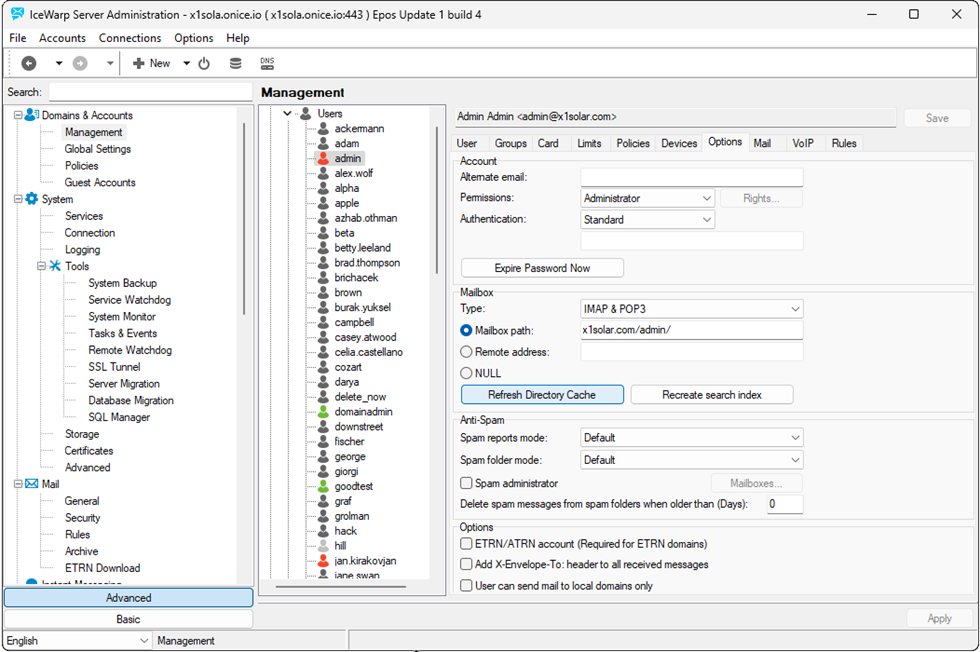Click the back navigation arrow icon
The width and height of the screenshot is (980, 652).
click(29, 63)
